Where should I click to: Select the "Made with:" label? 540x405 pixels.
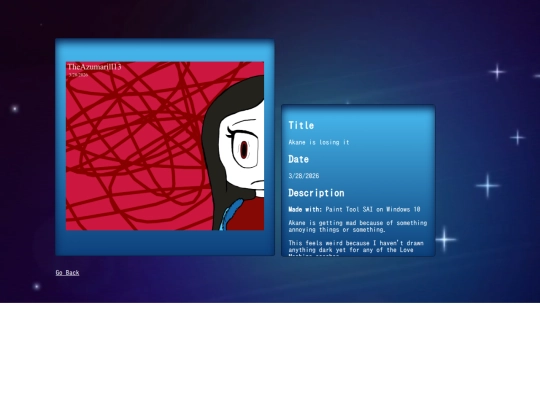305,209
